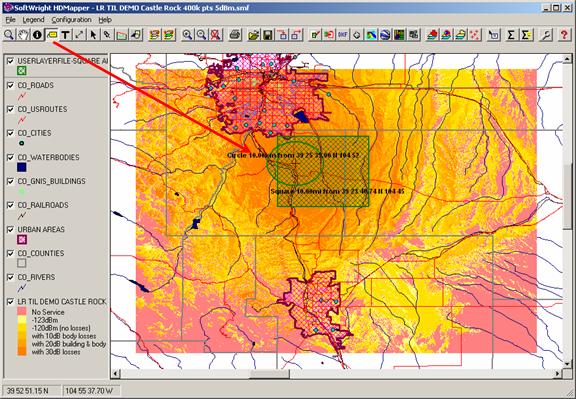Choose the yellow label tool

(51, 35)
